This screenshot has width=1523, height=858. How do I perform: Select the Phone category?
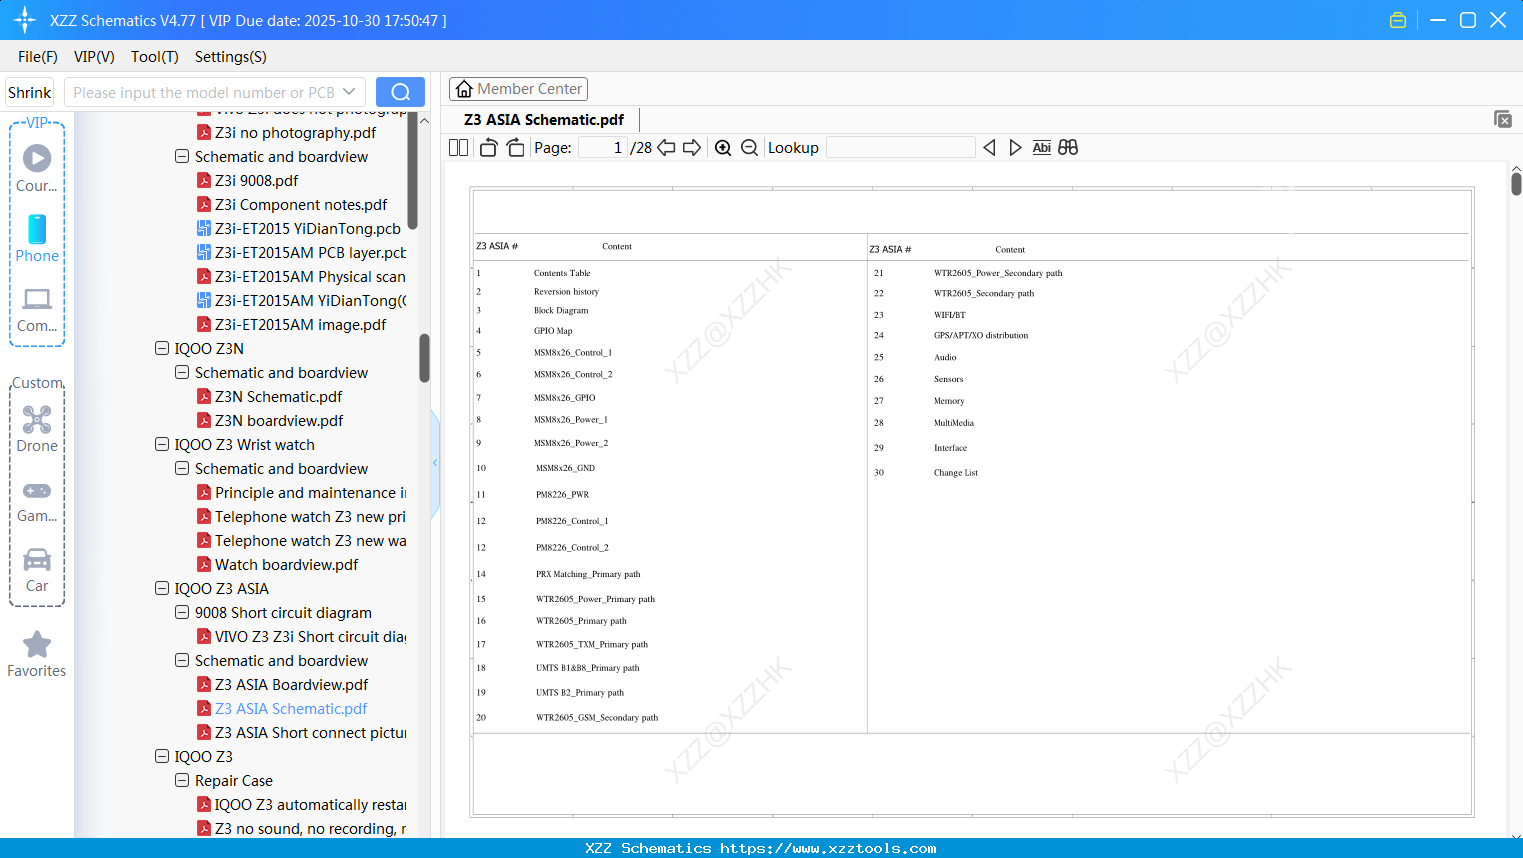pos(37,238)
